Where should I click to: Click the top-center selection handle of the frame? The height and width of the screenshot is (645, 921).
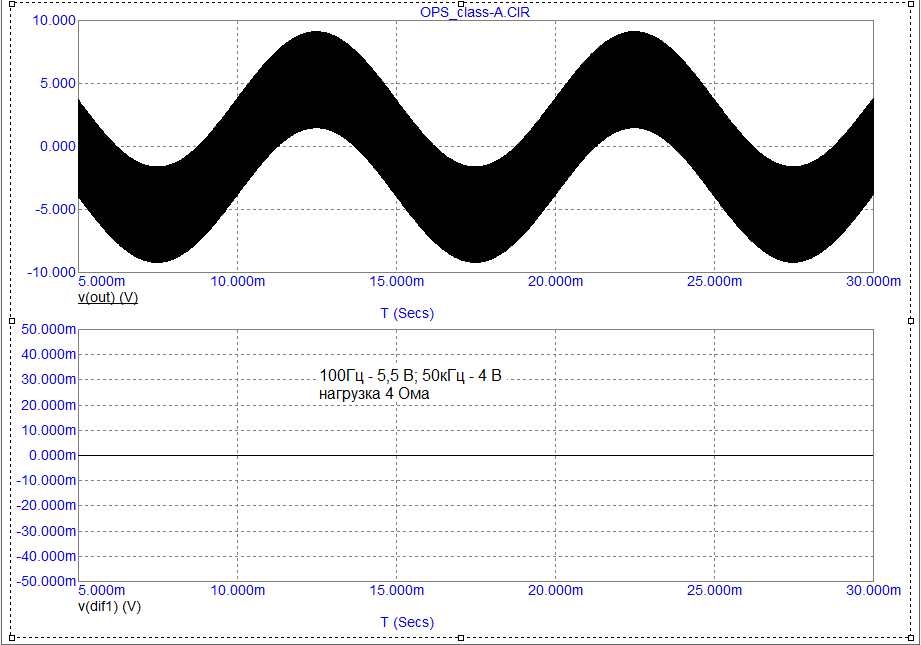click(461, 4)
